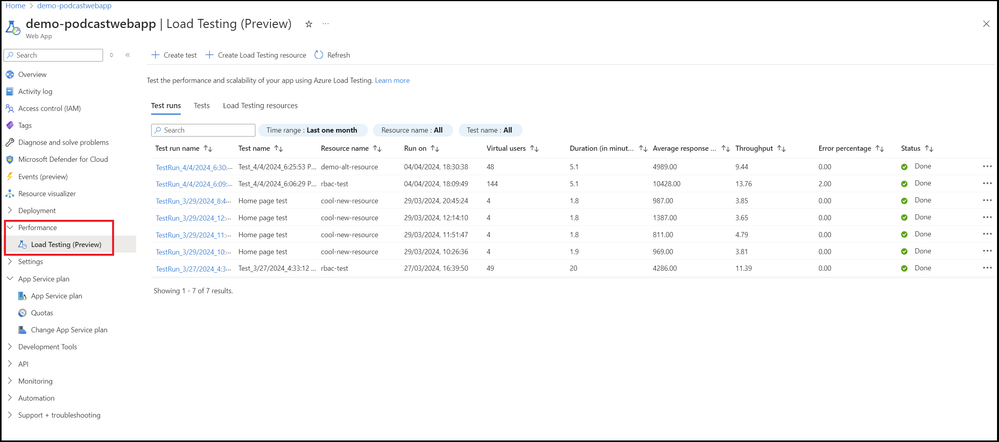Open Overview in the sidebar
Screen dimensions: 999x442
(x=32, y=75)
